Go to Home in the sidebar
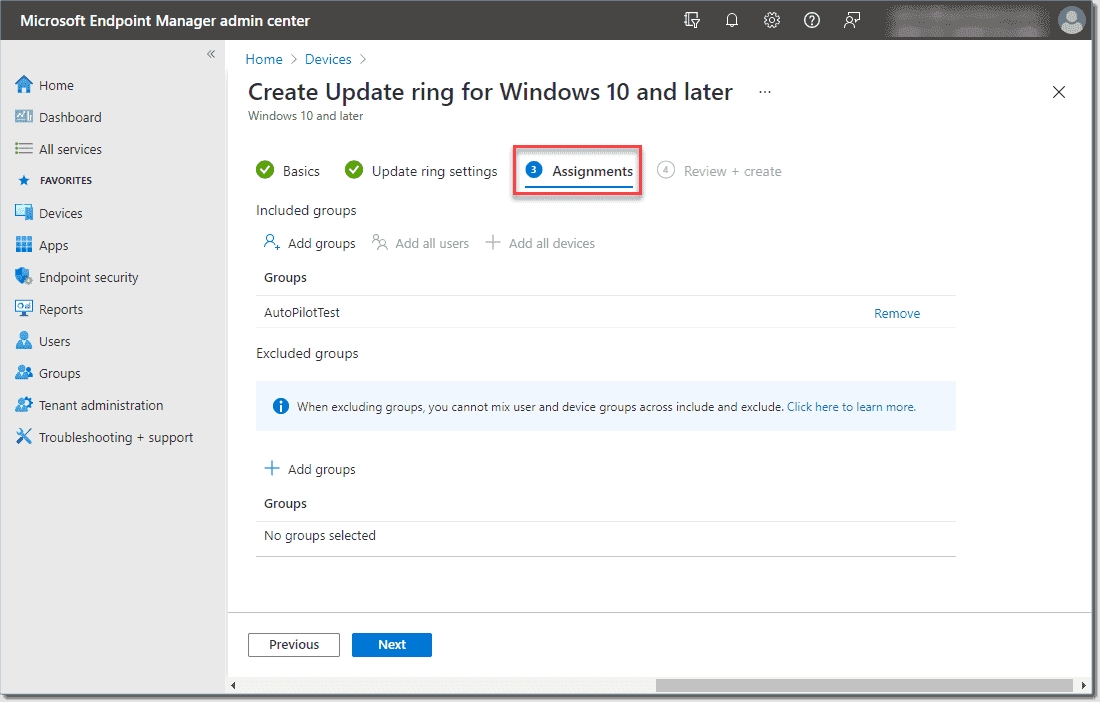Image resolution: width=1100 pixels, height=702 pixels. click(56, 85)
